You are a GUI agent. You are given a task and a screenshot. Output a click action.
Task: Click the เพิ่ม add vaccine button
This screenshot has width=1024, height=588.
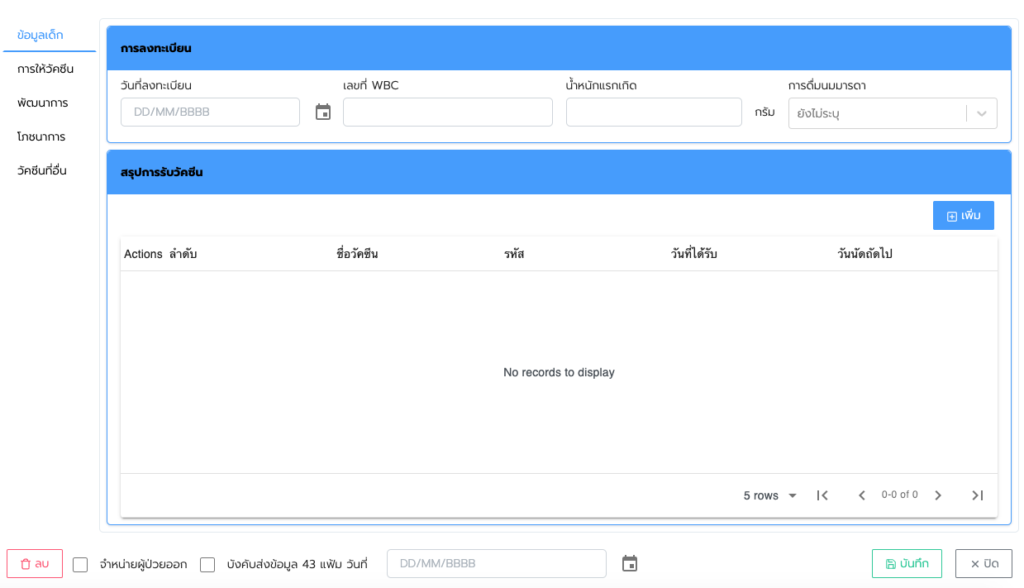point(963,216)
